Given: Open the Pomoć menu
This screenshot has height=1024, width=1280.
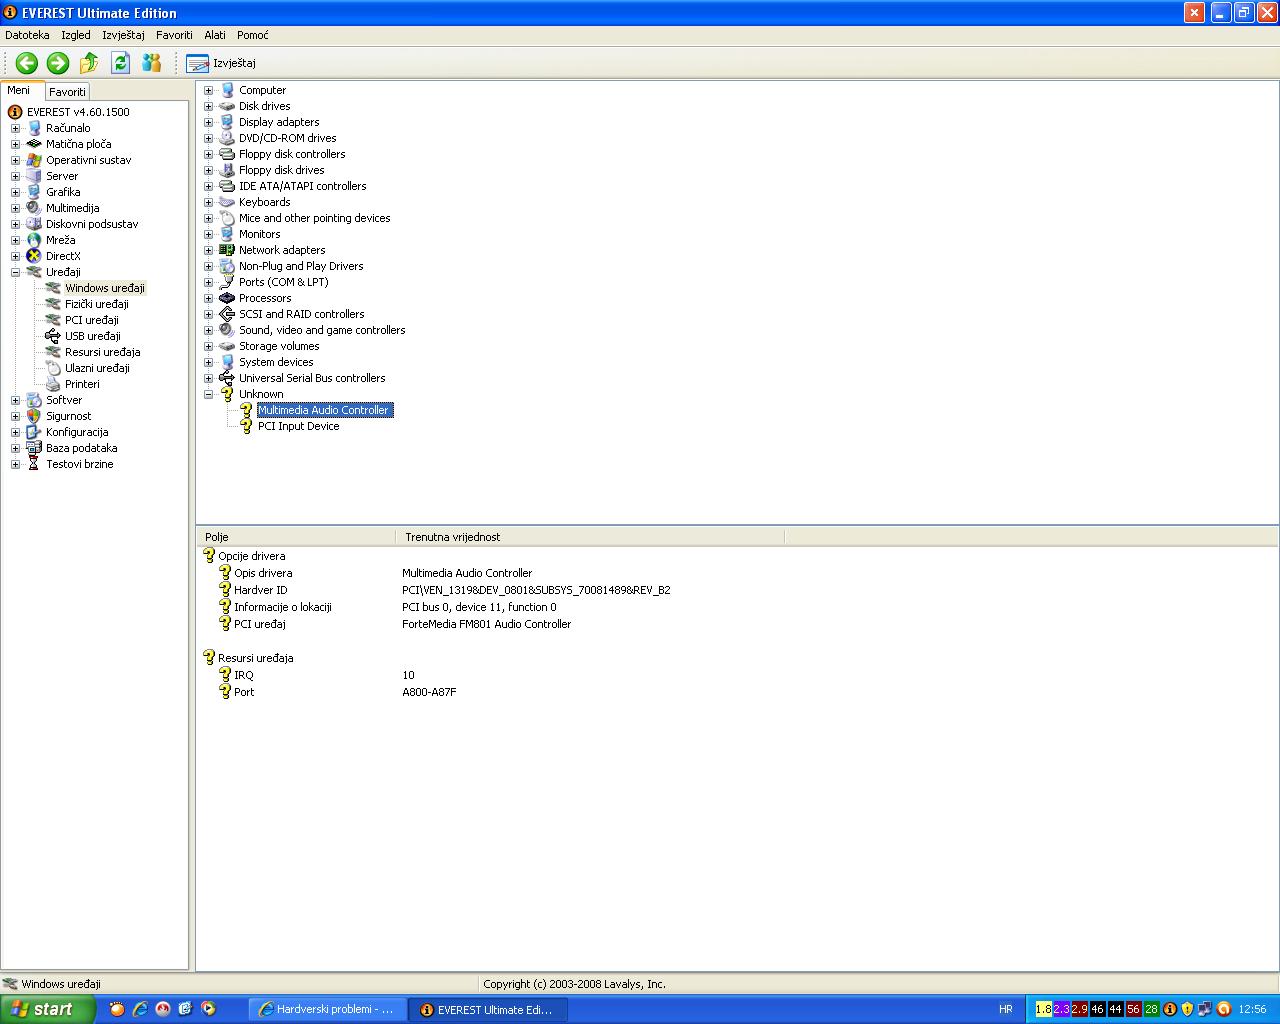Looking at the screenshot, I should pyautogui.click(x=253, y=35).
